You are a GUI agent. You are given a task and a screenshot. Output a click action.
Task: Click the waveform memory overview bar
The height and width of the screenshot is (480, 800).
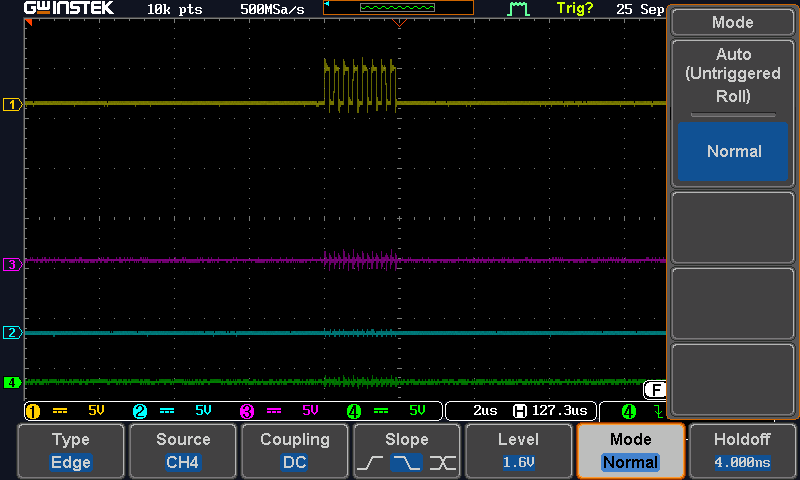(x=398, y=7)
